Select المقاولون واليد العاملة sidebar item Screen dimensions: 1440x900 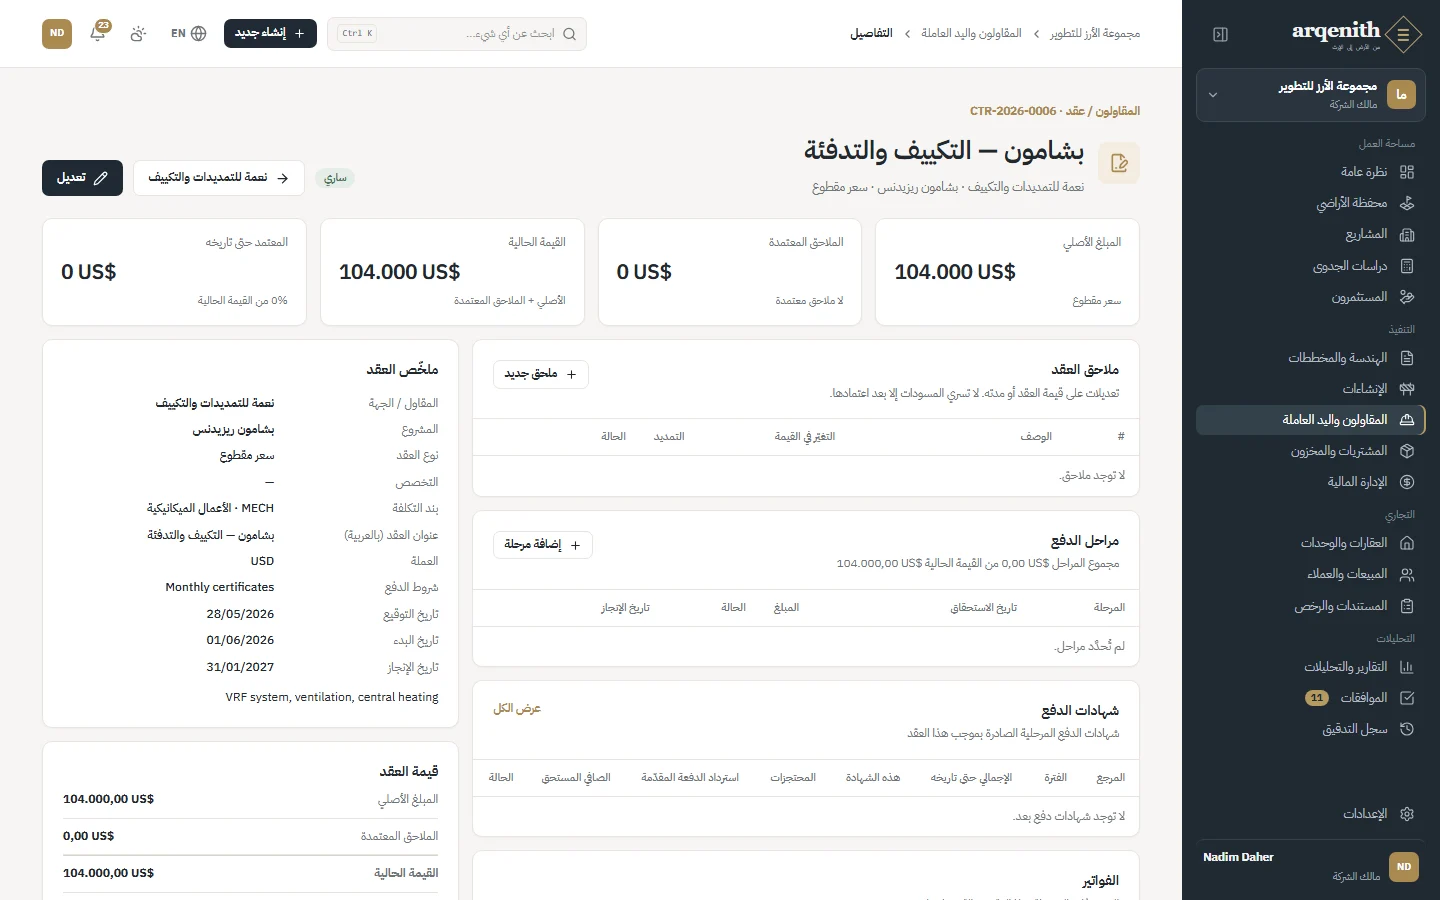pyautogui.click(x=1311, y=420)
